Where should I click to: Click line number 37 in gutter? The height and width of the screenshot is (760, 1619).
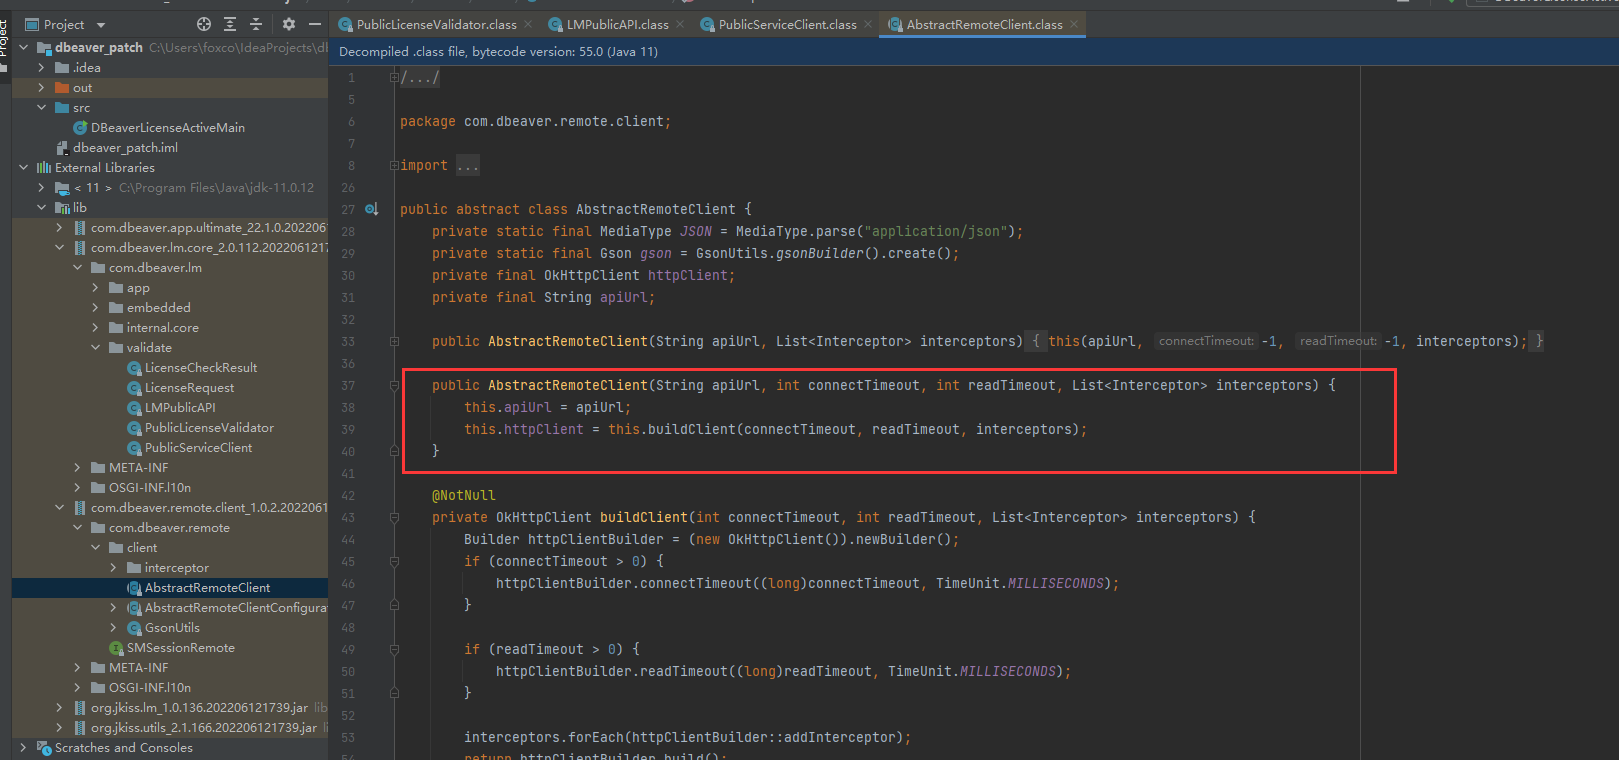[348, 385]
